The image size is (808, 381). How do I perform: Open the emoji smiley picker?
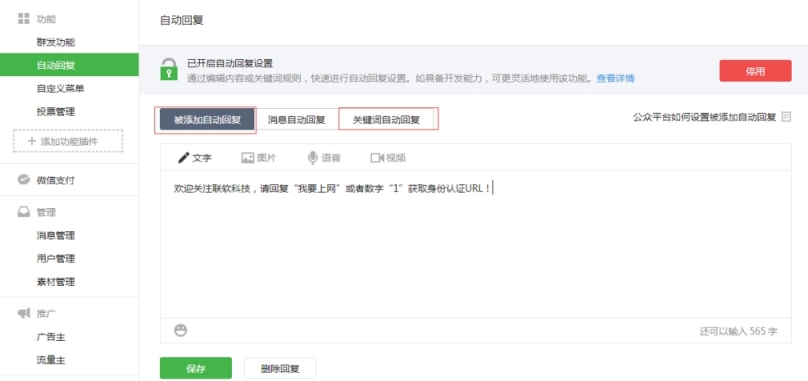pos(180,330)
